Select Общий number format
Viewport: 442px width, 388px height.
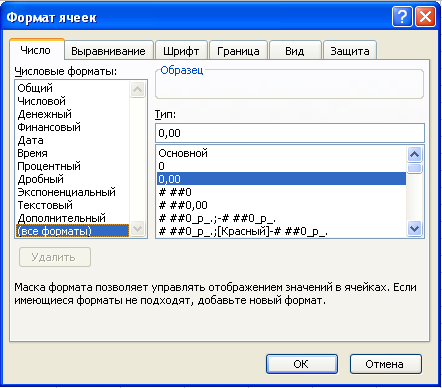tap(72, 88)
